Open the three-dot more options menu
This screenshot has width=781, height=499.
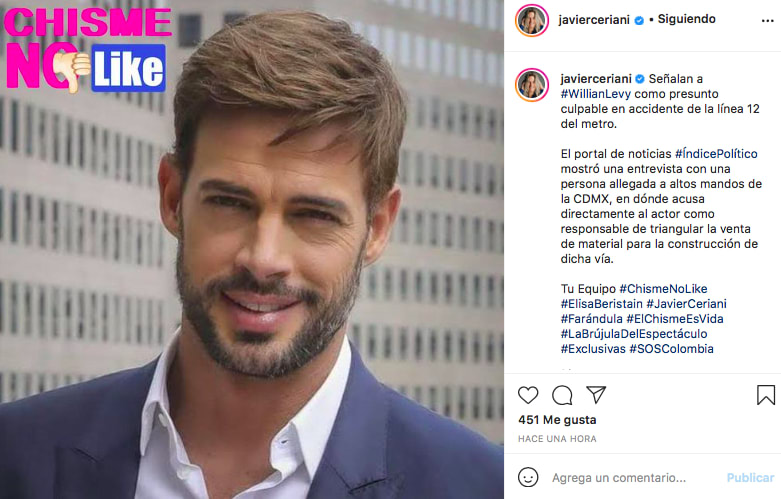tap(768, 21)
